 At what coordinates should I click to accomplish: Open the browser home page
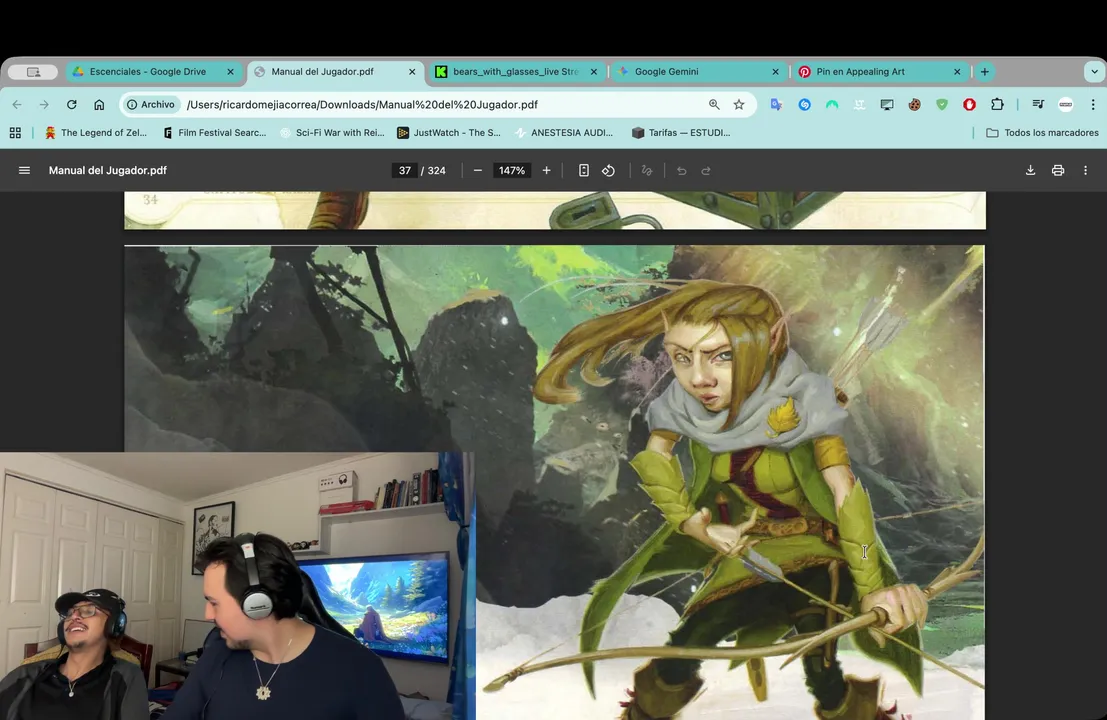(x=99, y=104)
